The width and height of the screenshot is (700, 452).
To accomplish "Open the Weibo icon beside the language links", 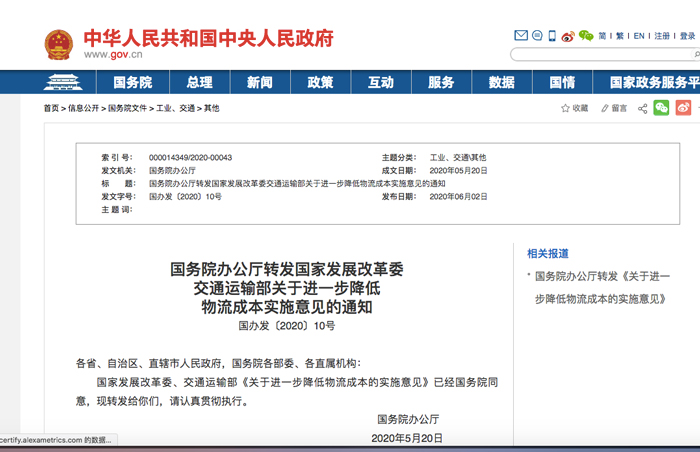I will click(568, 36).
